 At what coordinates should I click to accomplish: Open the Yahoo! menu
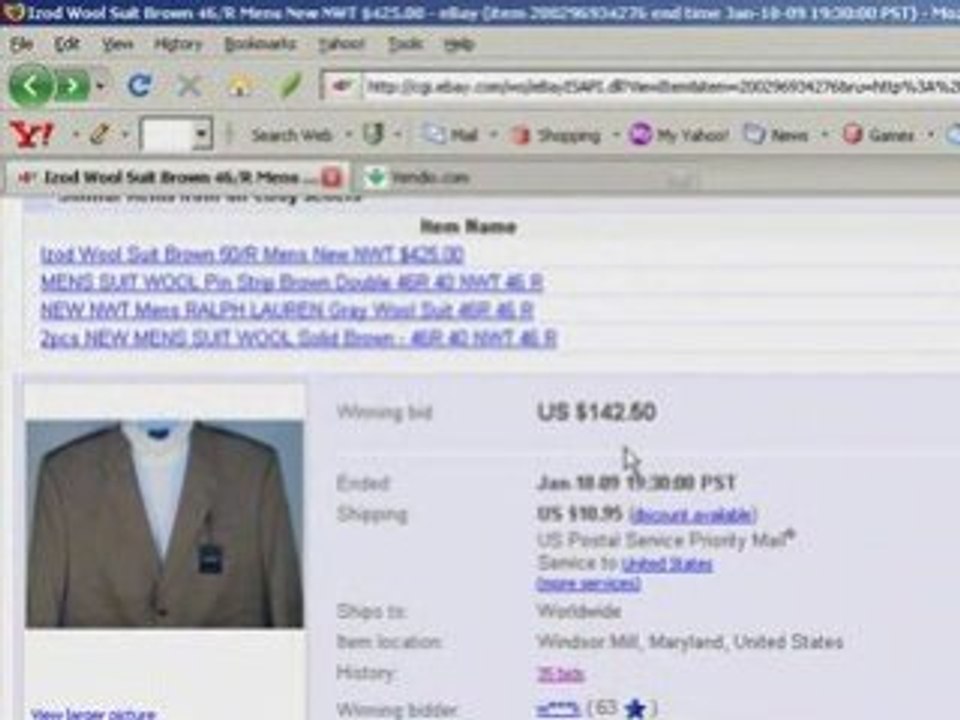[x=341, y=44]
